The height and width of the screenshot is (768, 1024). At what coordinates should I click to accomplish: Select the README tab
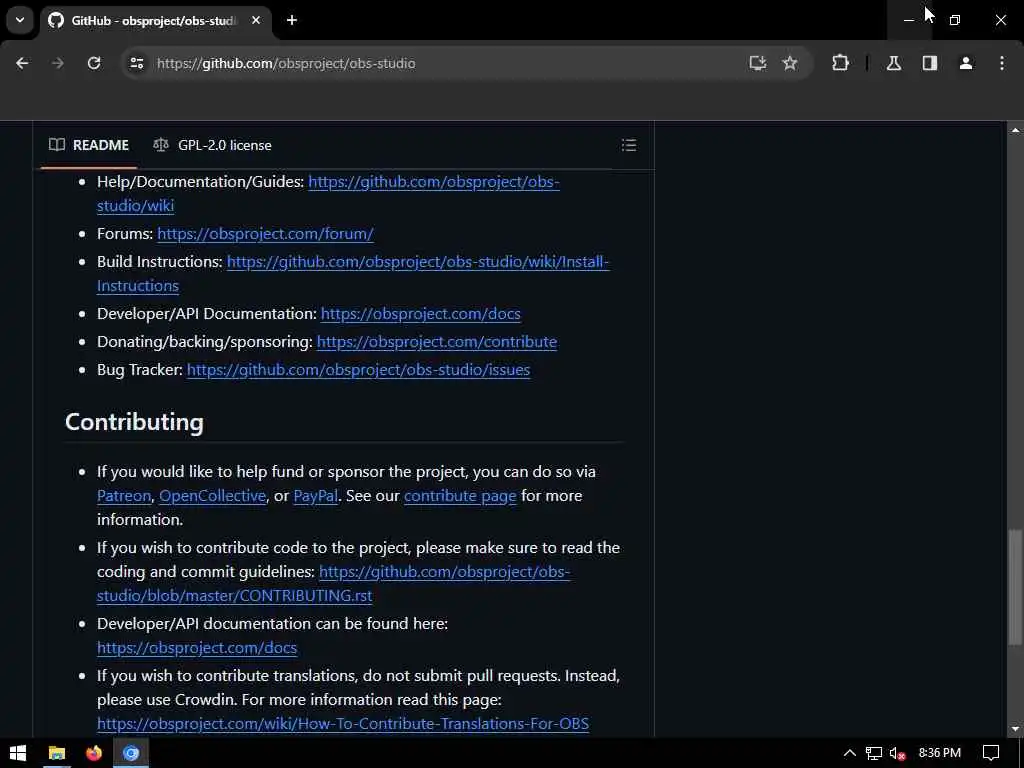point(89,145)
